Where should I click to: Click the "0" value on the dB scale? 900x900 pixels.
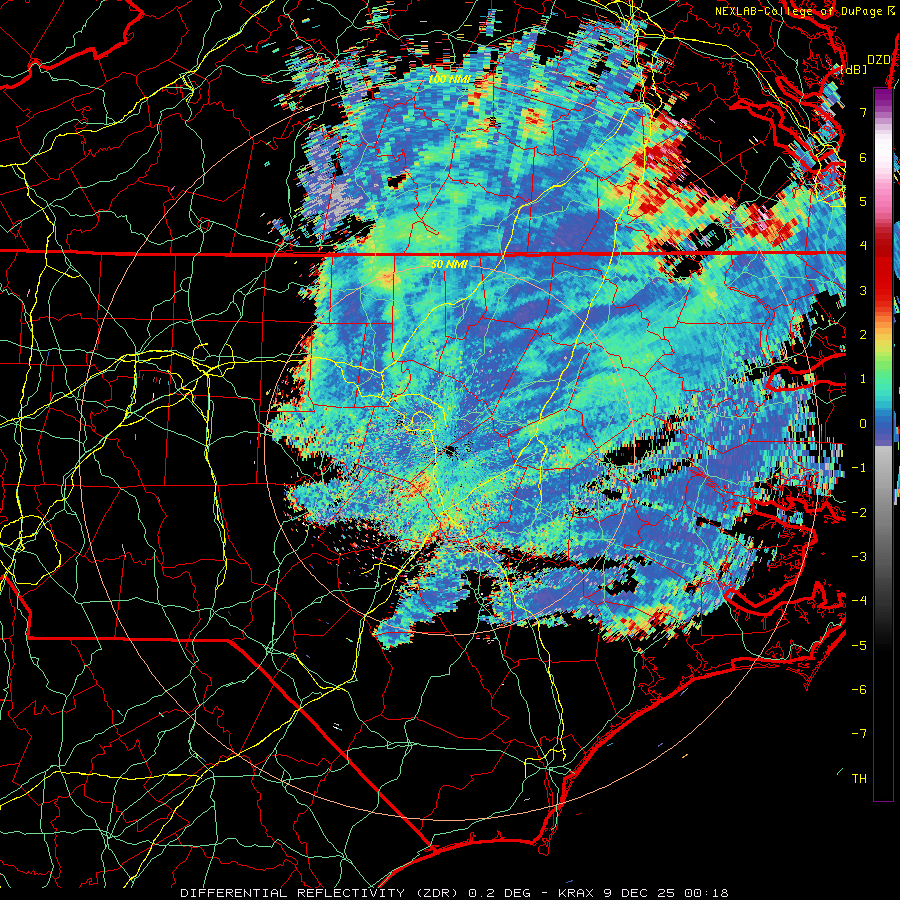863,424
